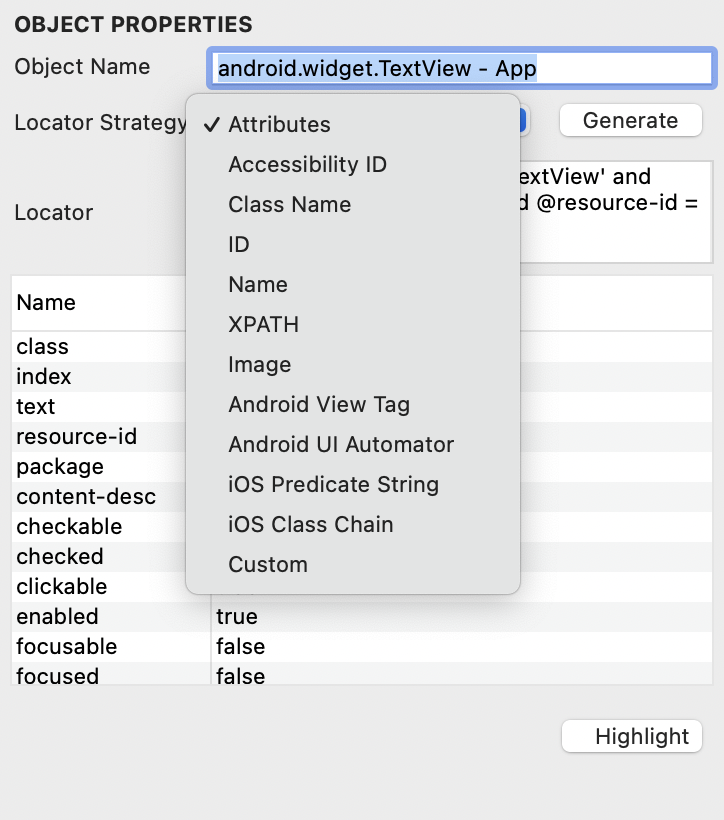This screenshot has height=820, width=724.
Task: Select iOS Predicate String option
Action: click(x=333, y=484)
